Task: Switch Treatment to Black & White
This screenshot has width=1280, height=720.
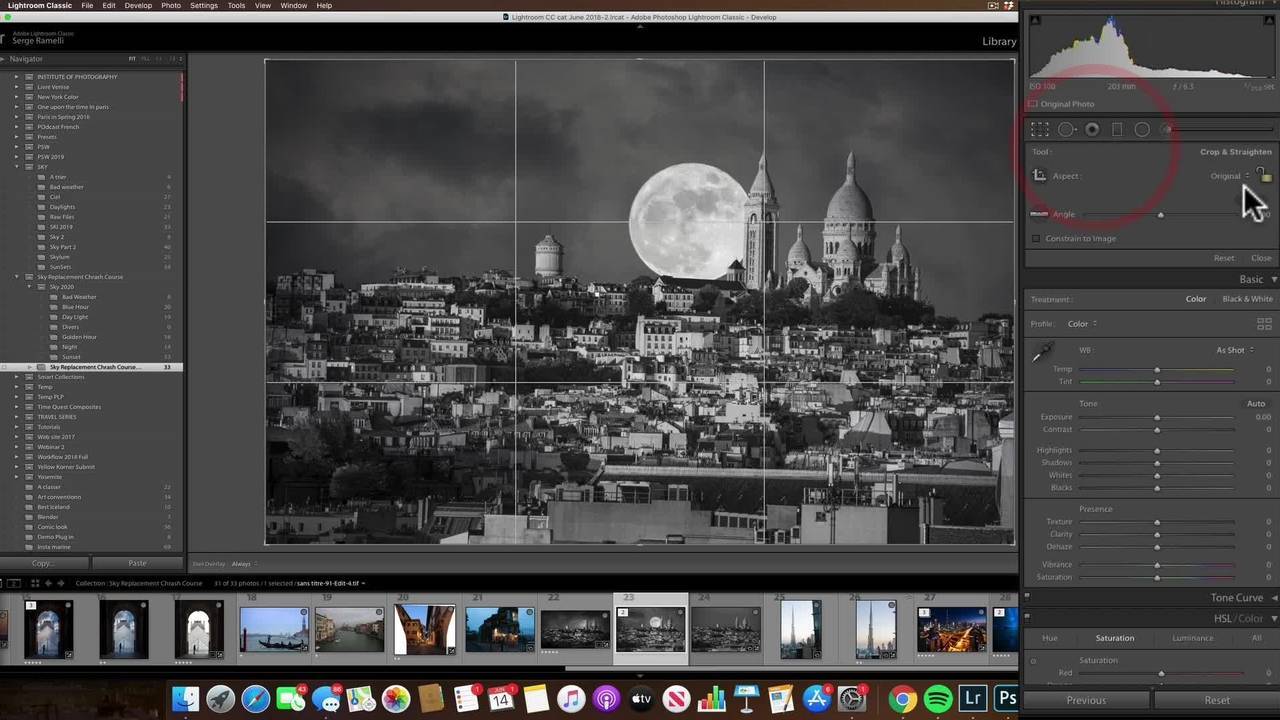Action: tap(1247, 299)
